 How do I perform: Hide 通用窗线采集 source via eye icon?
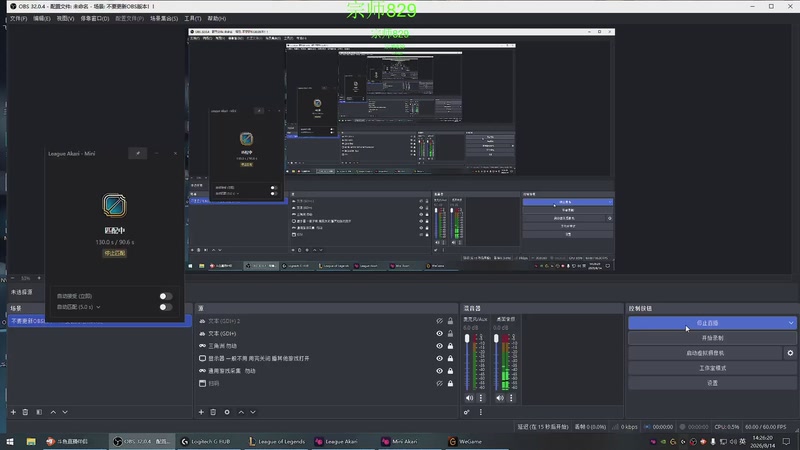click(439, 371)
